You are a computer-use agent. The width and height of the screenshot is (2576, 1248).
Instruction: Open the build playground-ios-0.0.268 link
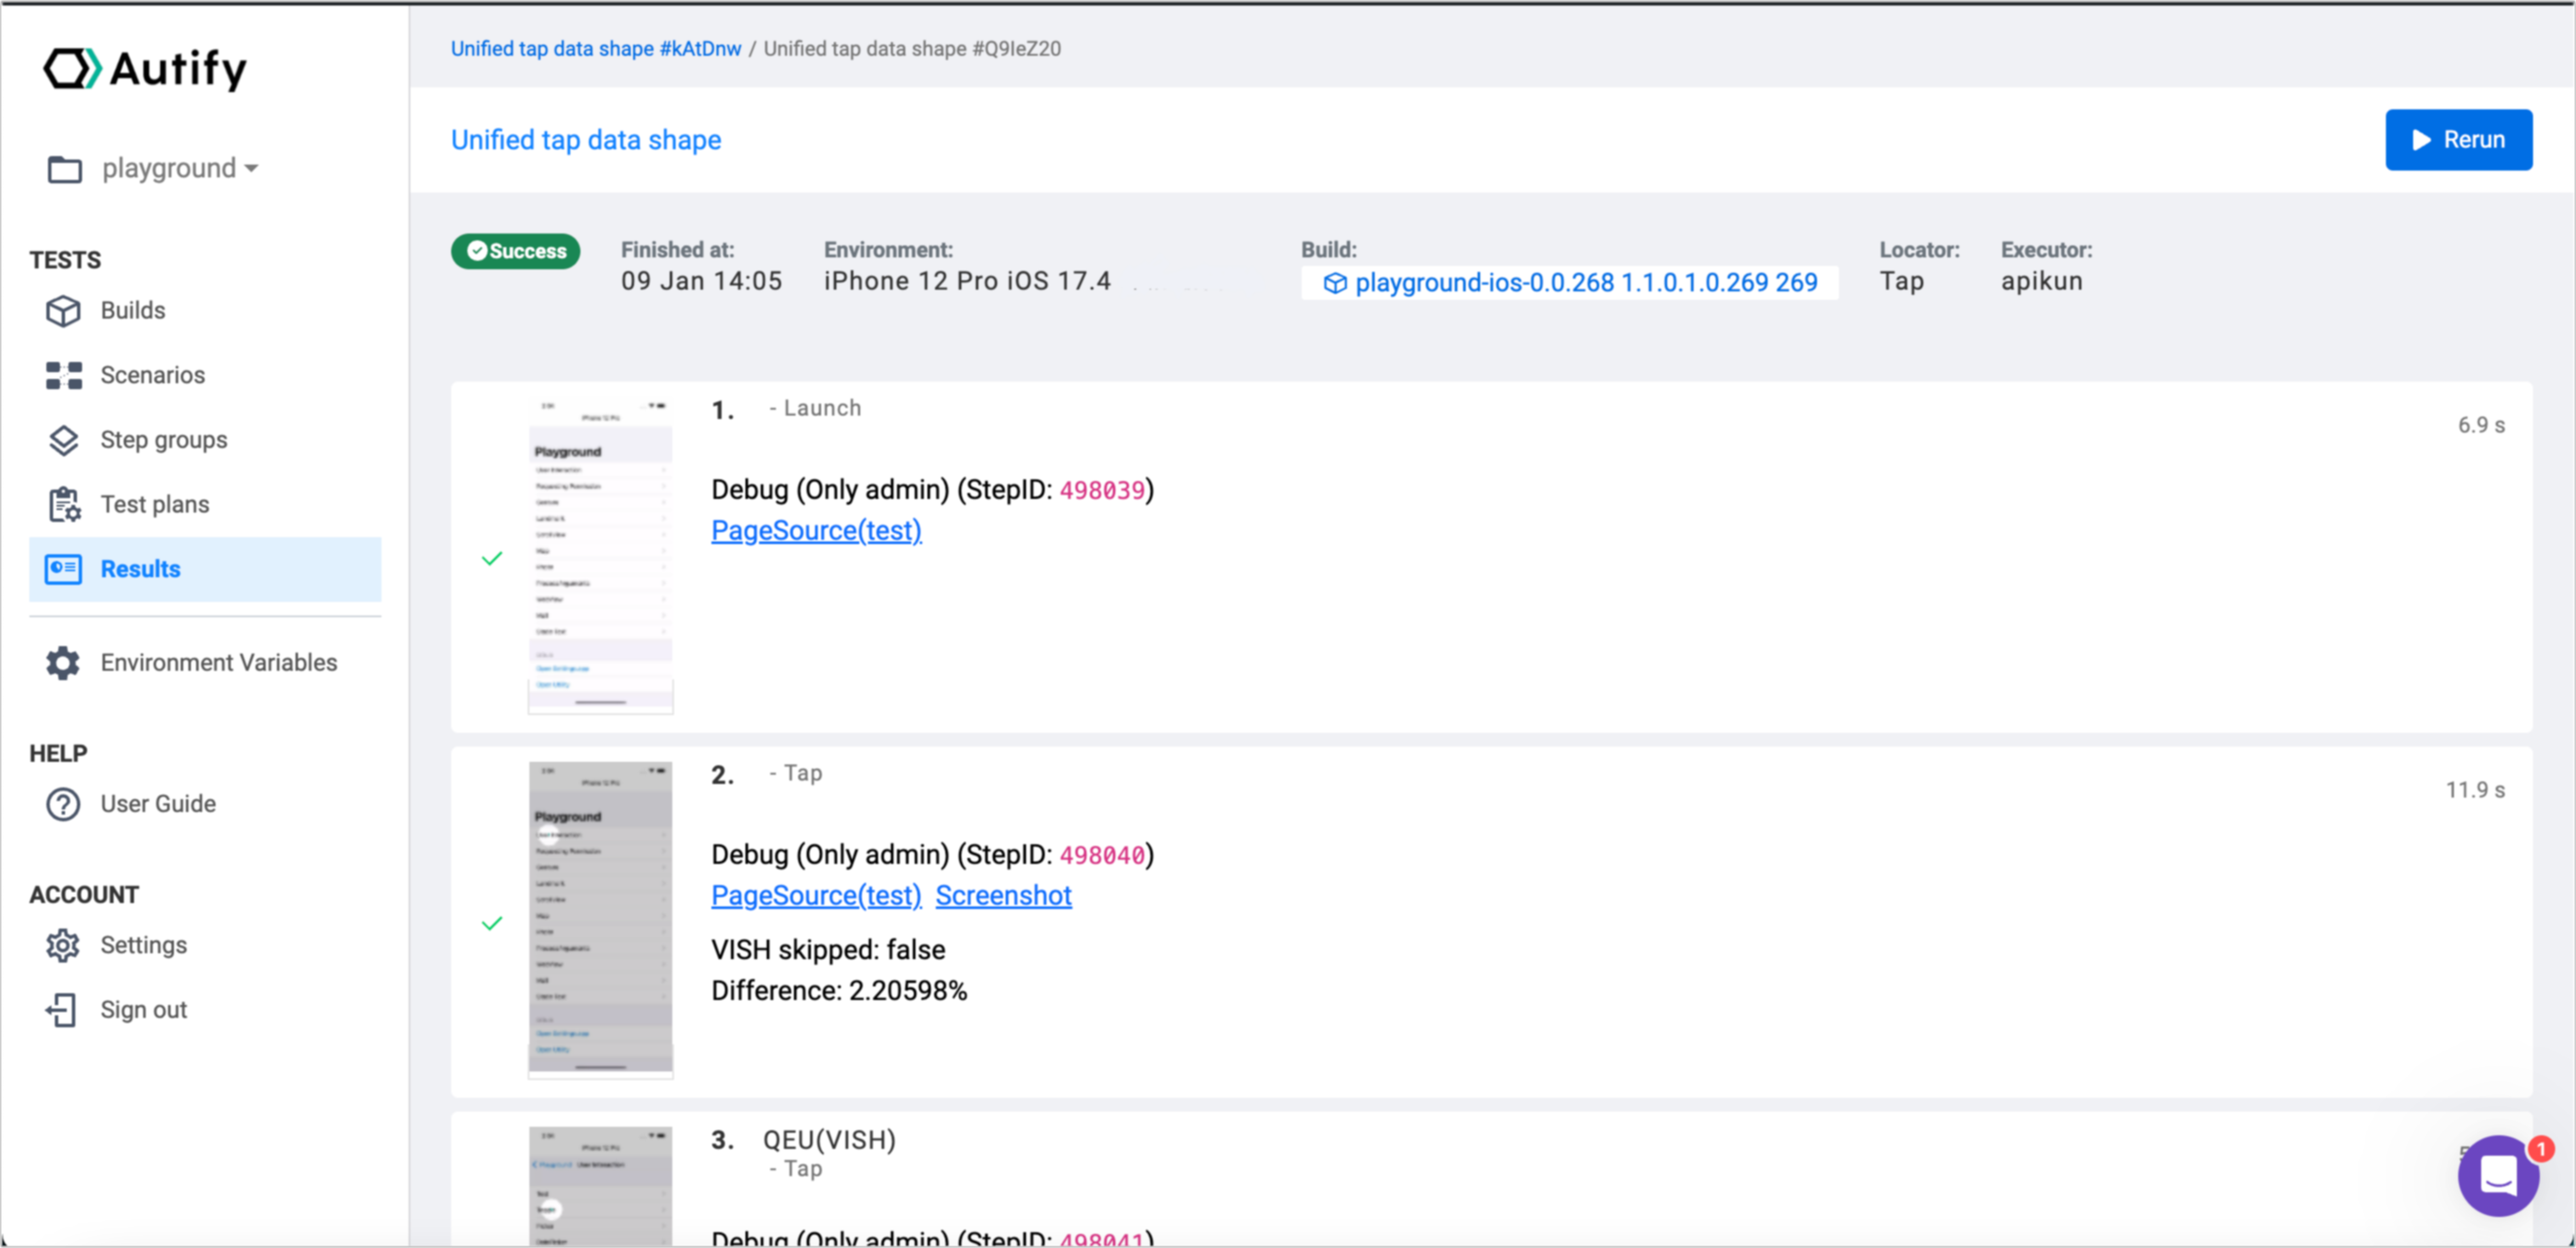tap(1568, 282)
